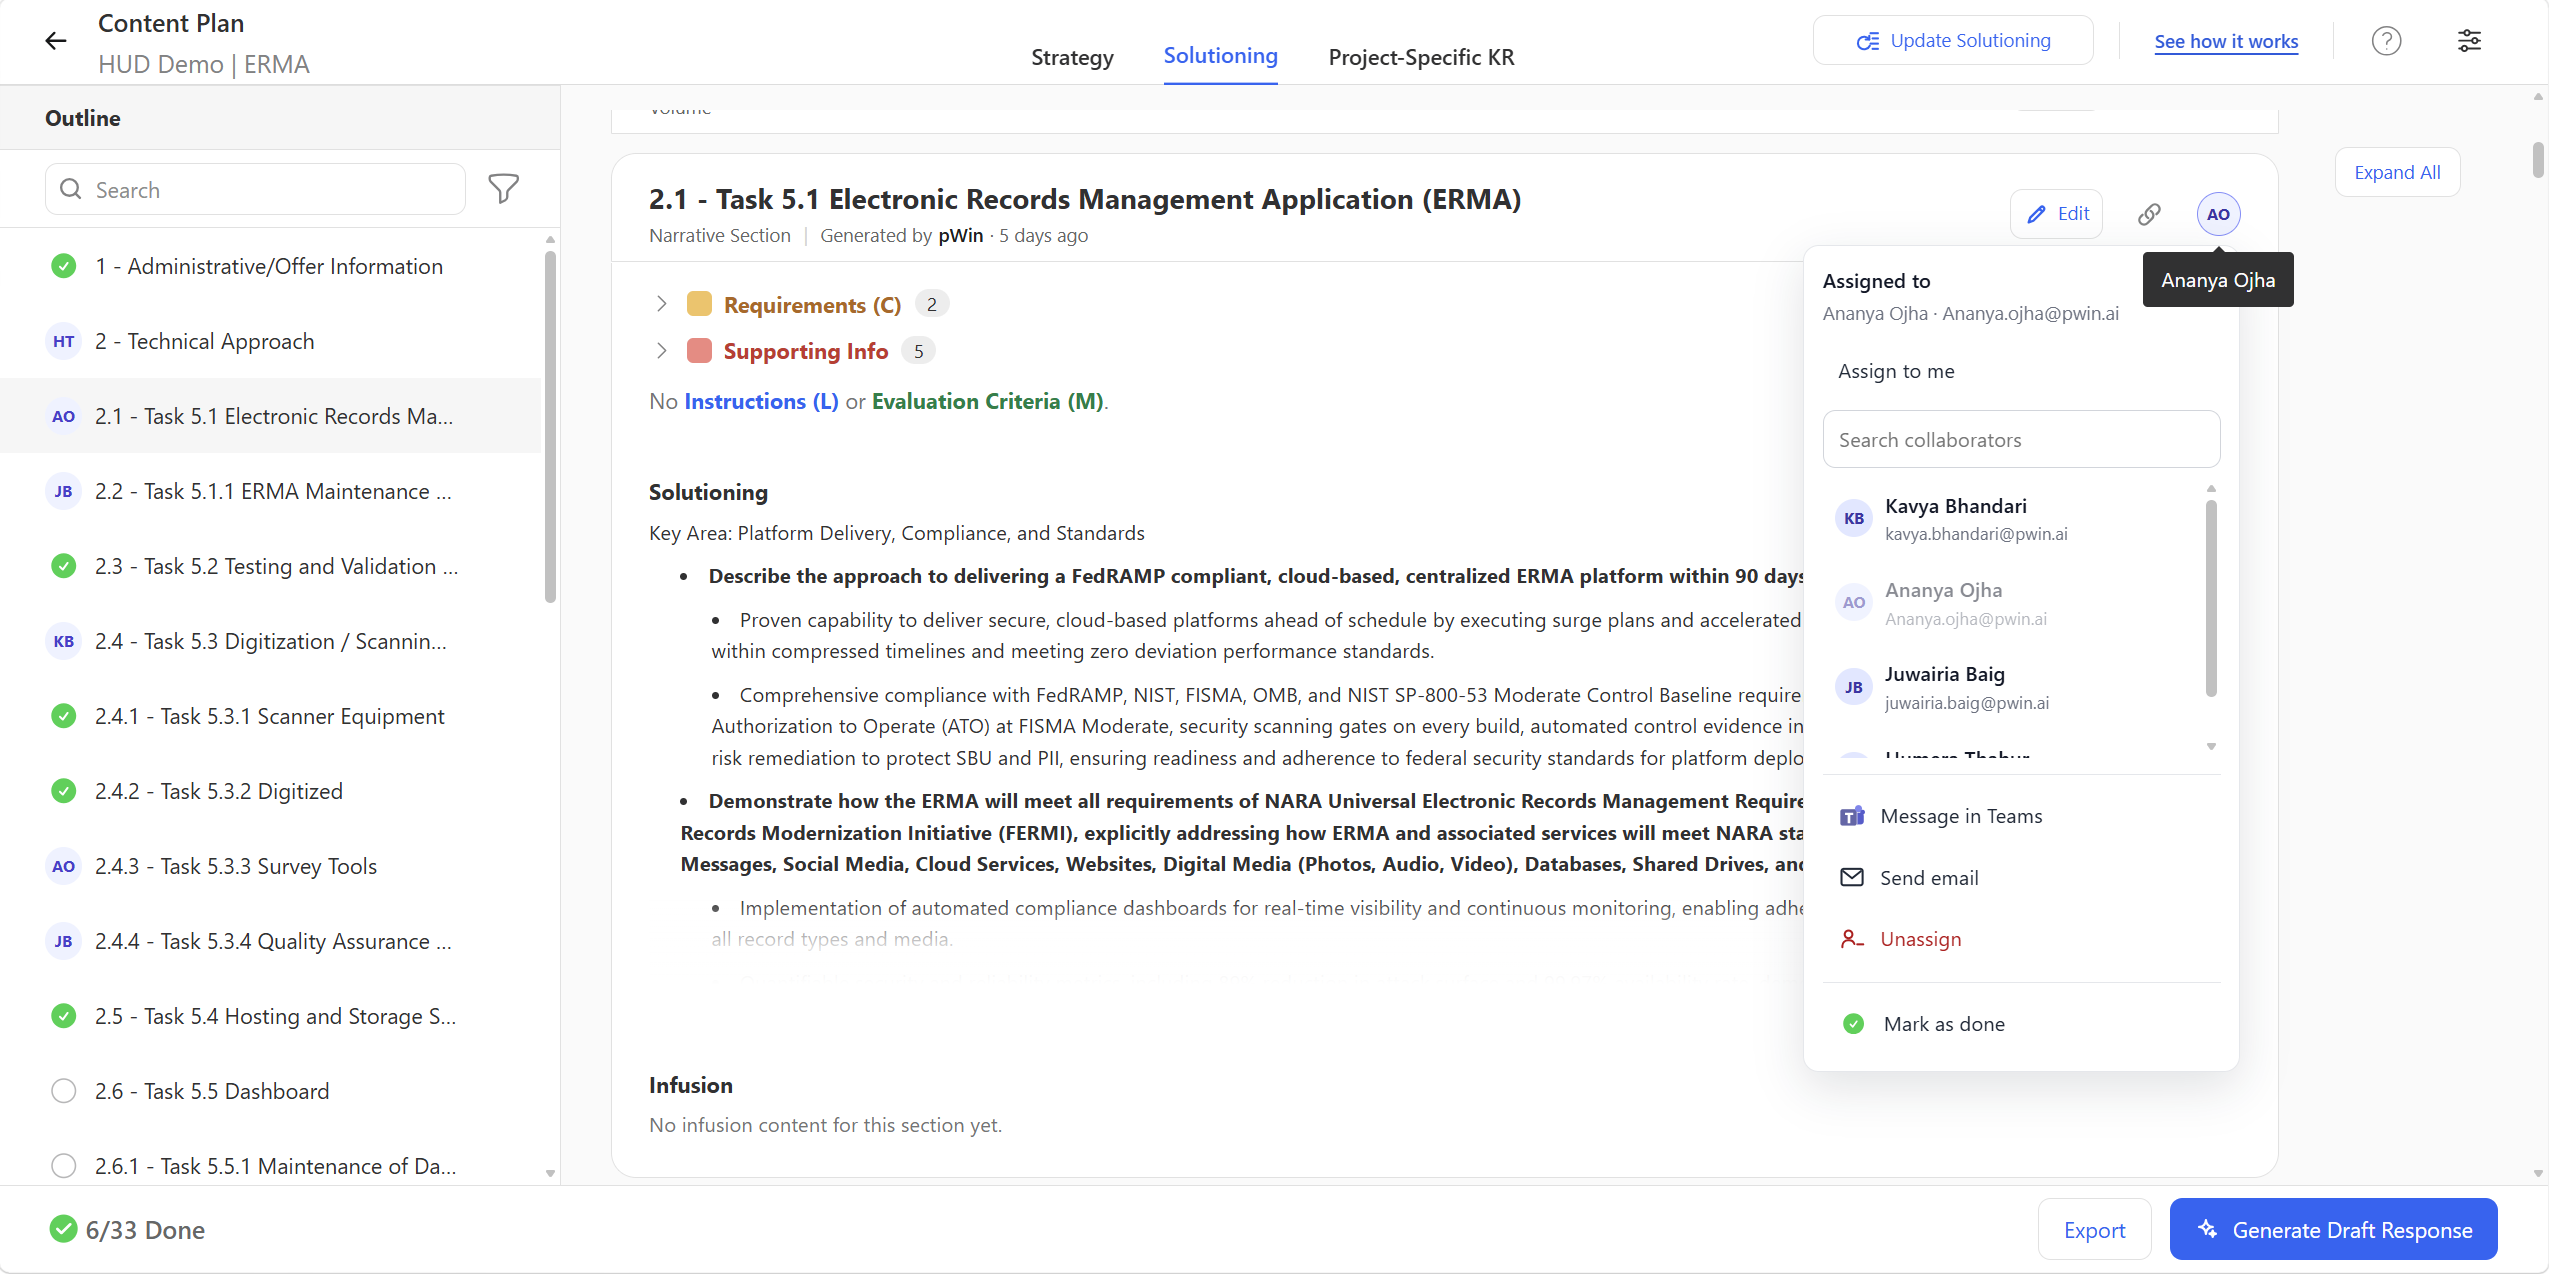
Task: Expand the Supporting Info chevron
Action: point(661,350)
